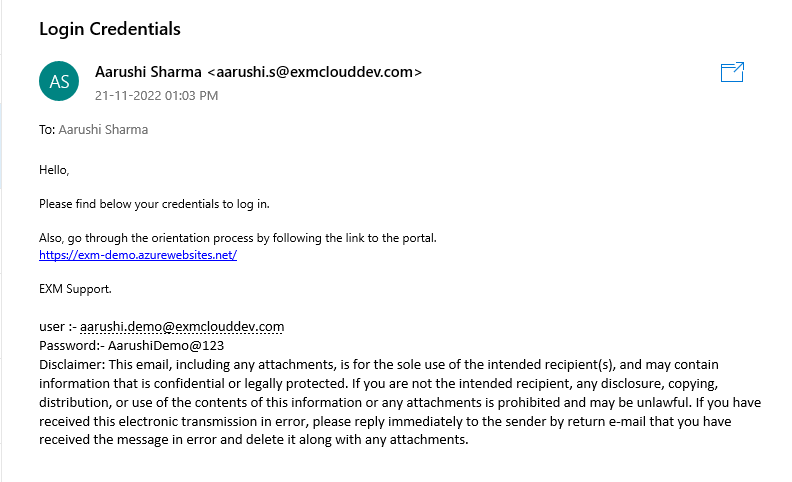Click the sender address aarushi.s@exmclouddev.com
The width and height of the screenshot is (792, 482).
pos(315,72)
